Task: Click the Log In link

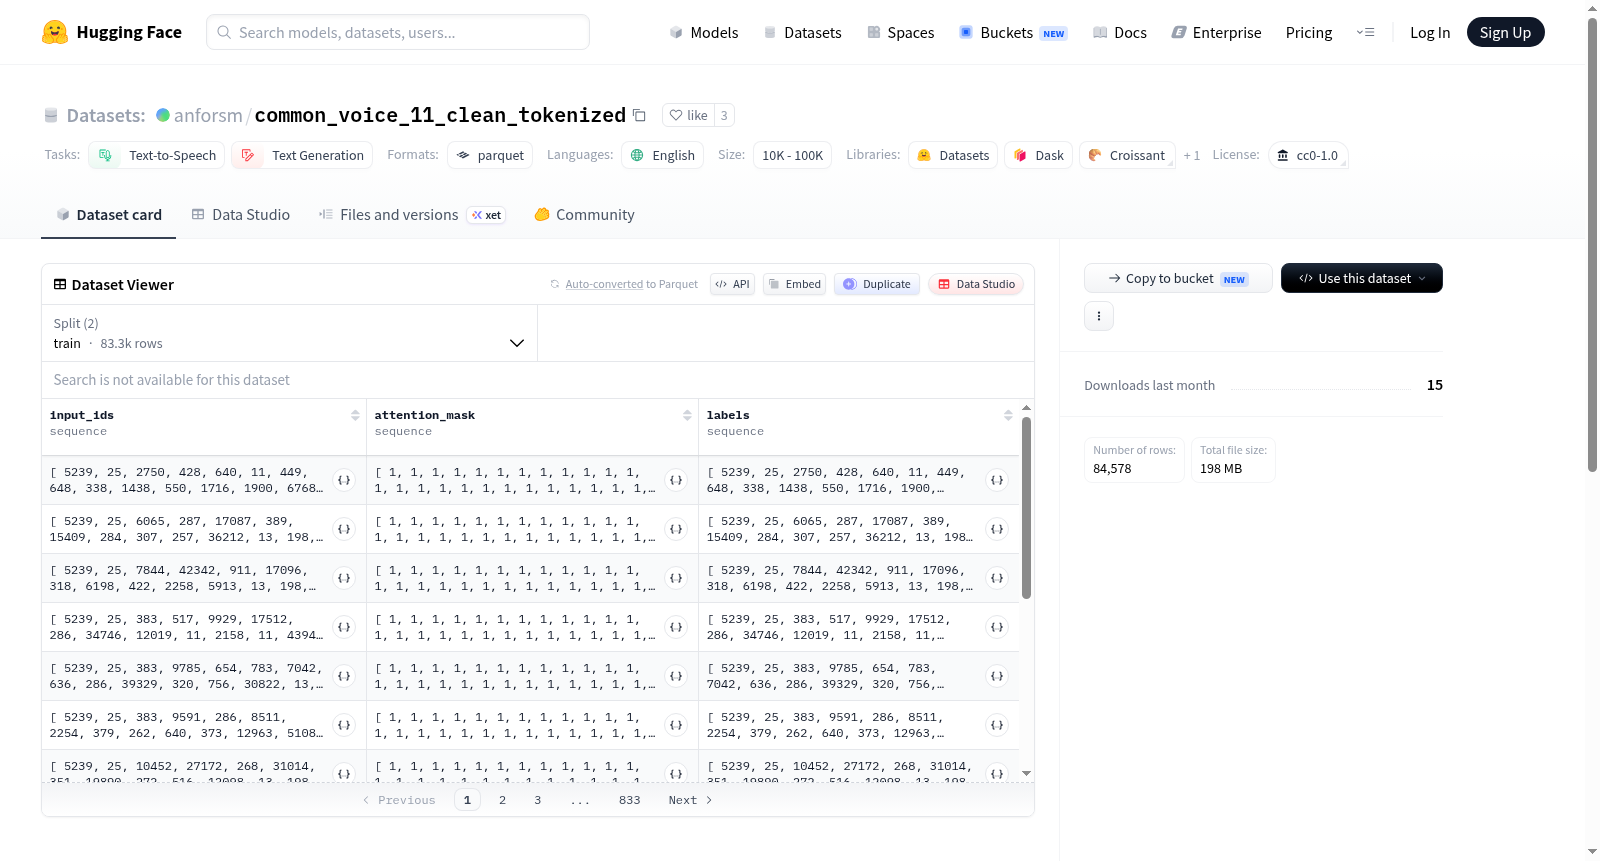Action: pyautogui.click(x=1430, y=32)
